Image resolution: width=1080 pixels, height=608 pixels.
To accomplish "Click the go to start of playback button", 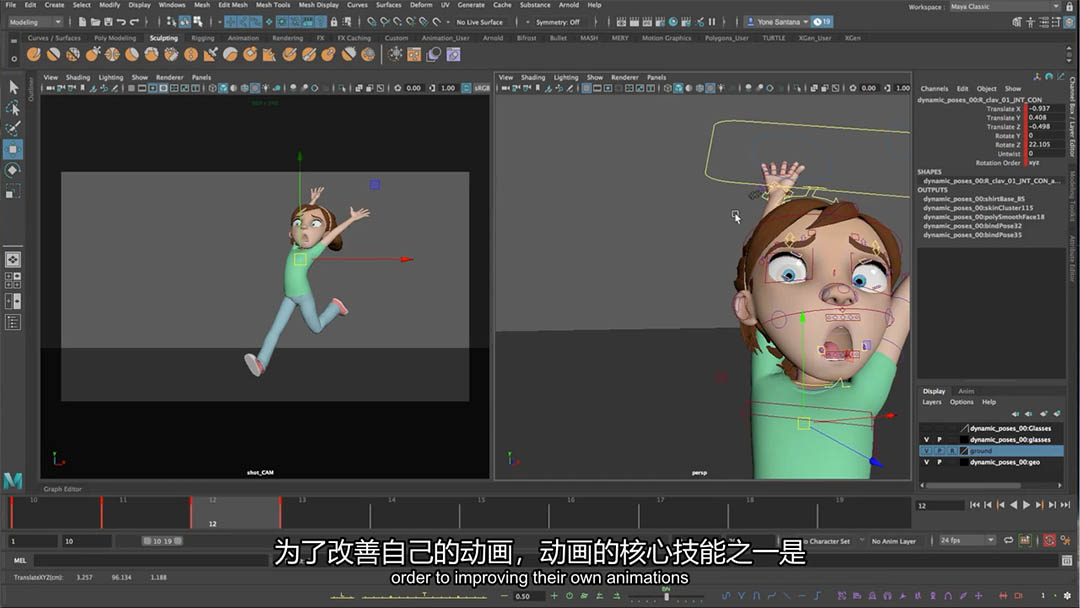I will (x=975, y=505).
